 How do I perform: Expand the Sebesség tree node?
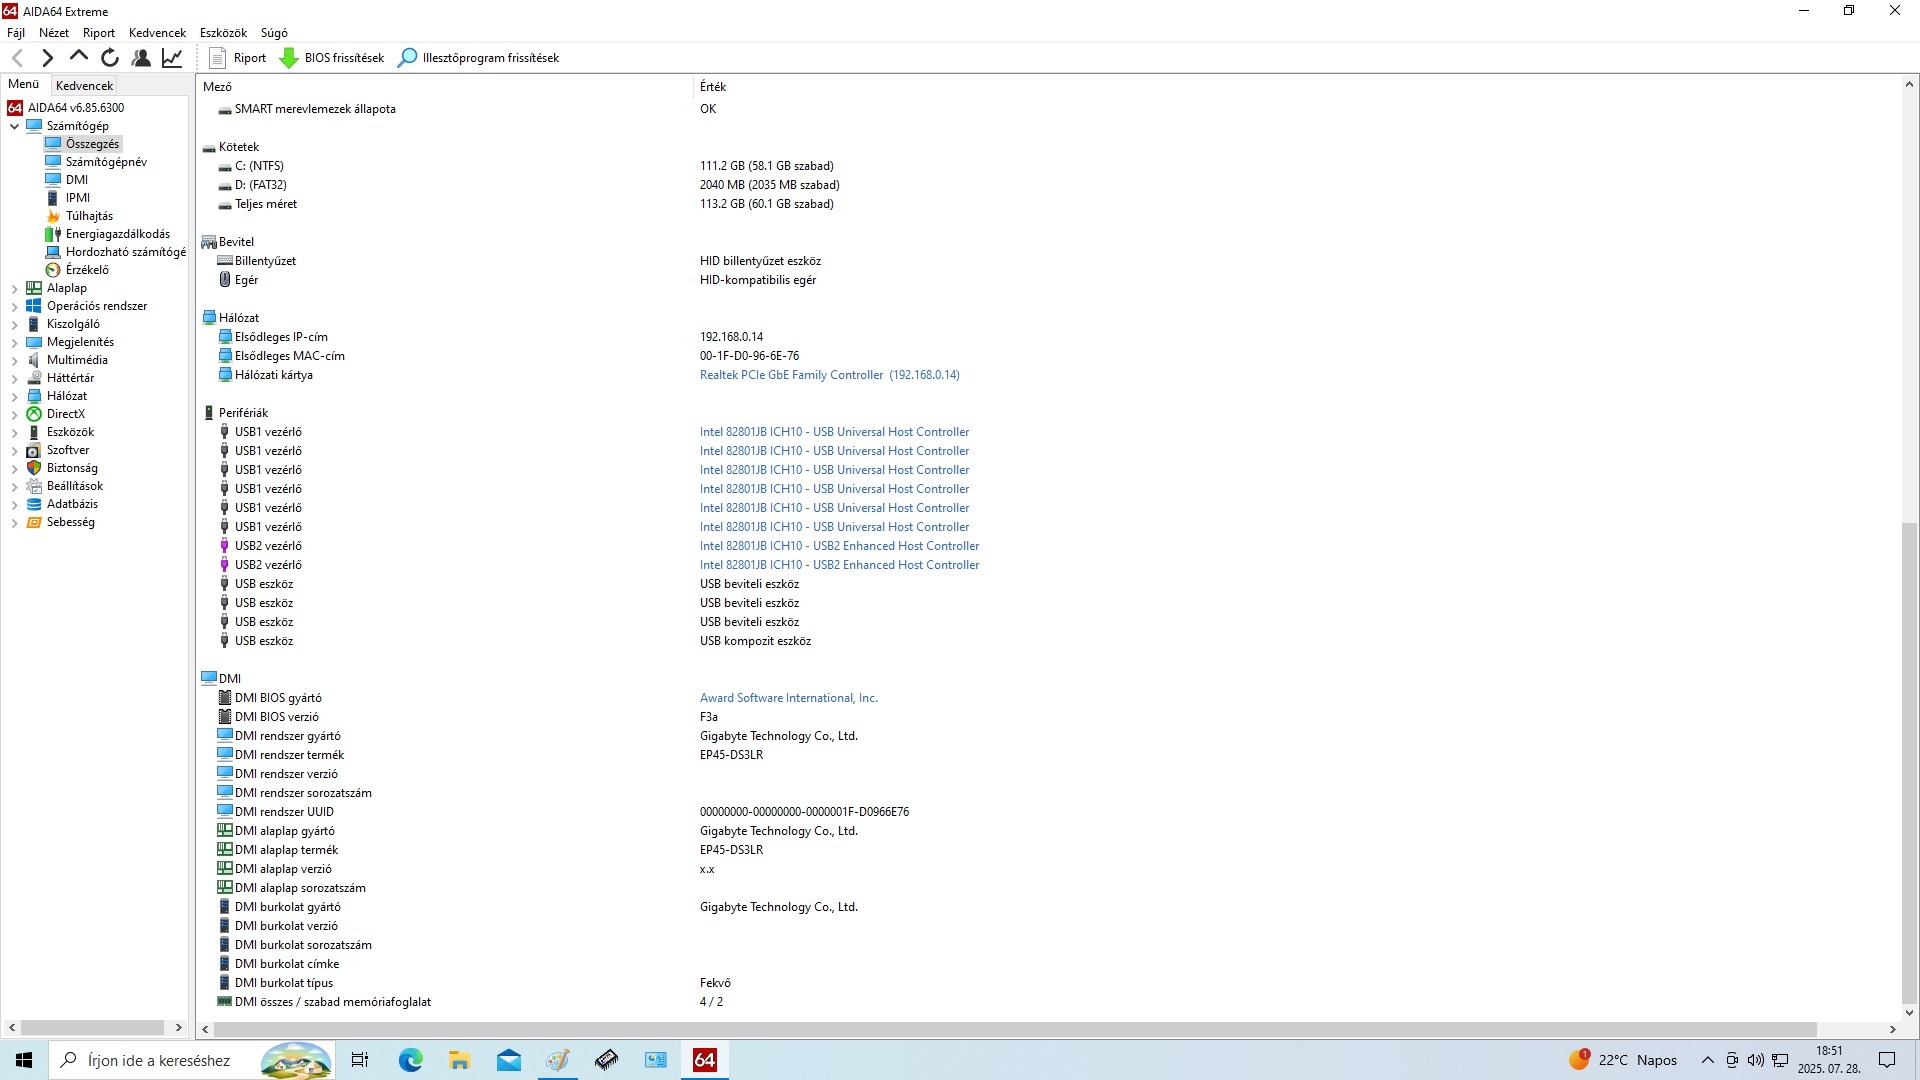coord(15,522)
